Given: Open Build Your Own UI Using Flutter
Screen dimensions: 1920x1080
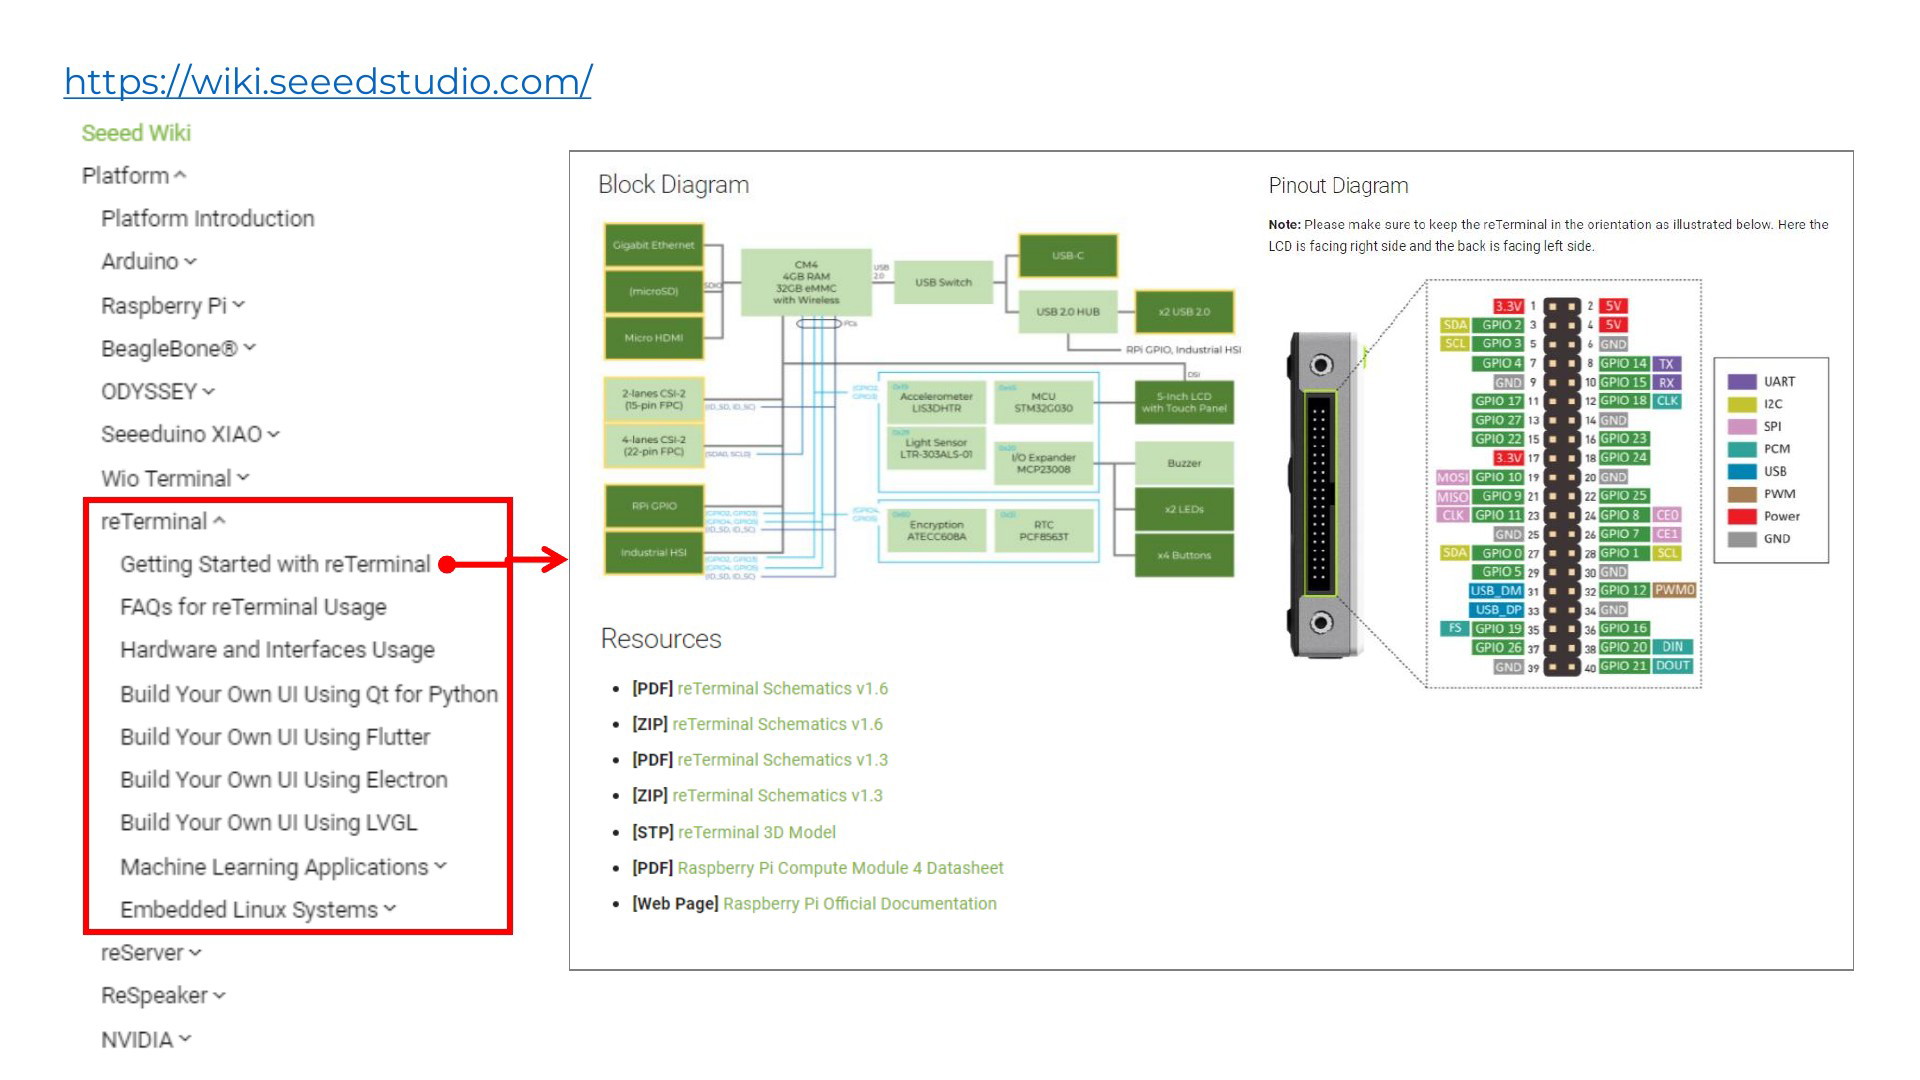Looking at the screenshot, I should coord(275,737).
